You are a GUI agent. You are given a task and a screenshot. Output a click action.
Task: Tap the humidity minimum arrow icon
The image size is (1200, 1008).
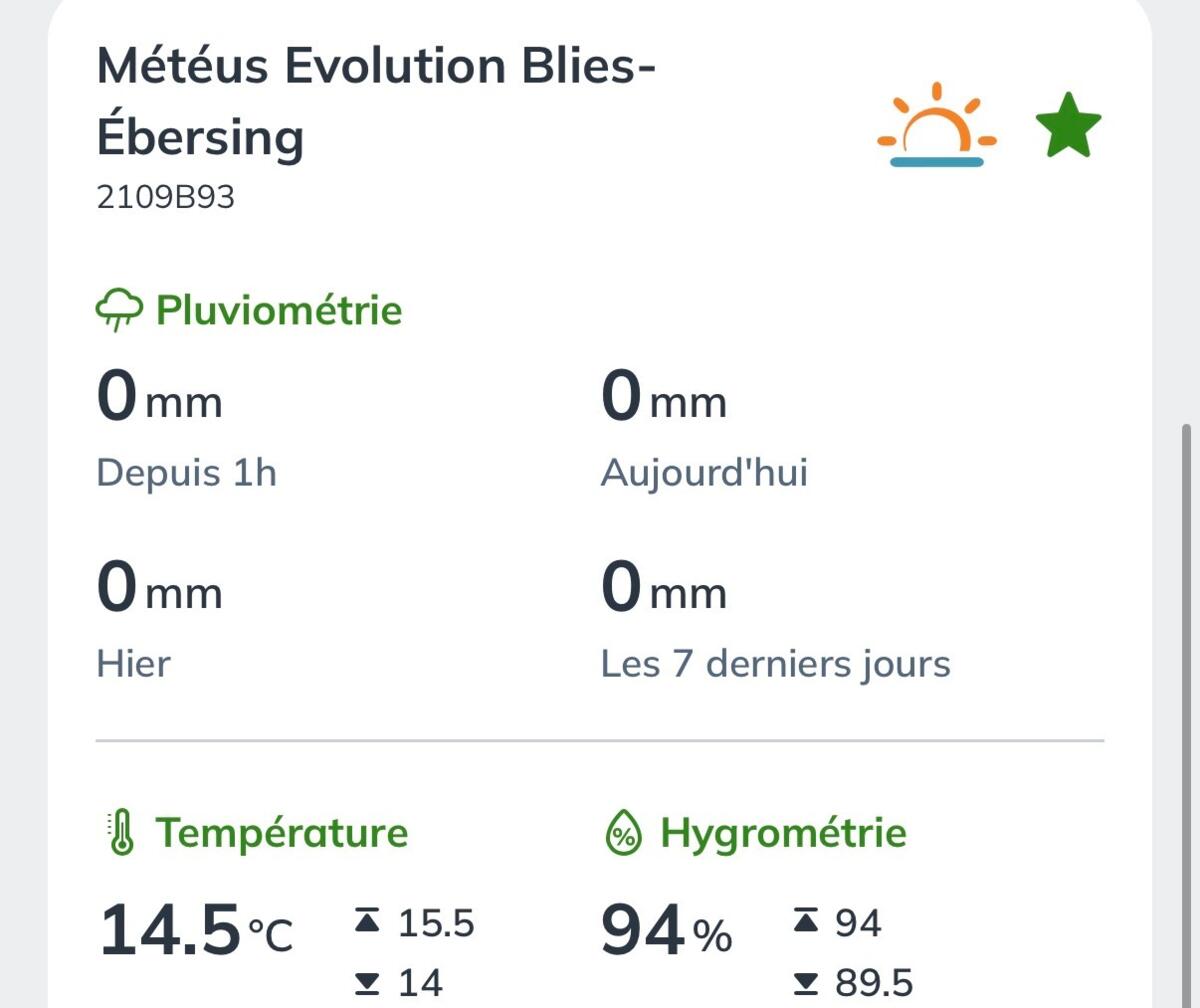pos(805,982)
